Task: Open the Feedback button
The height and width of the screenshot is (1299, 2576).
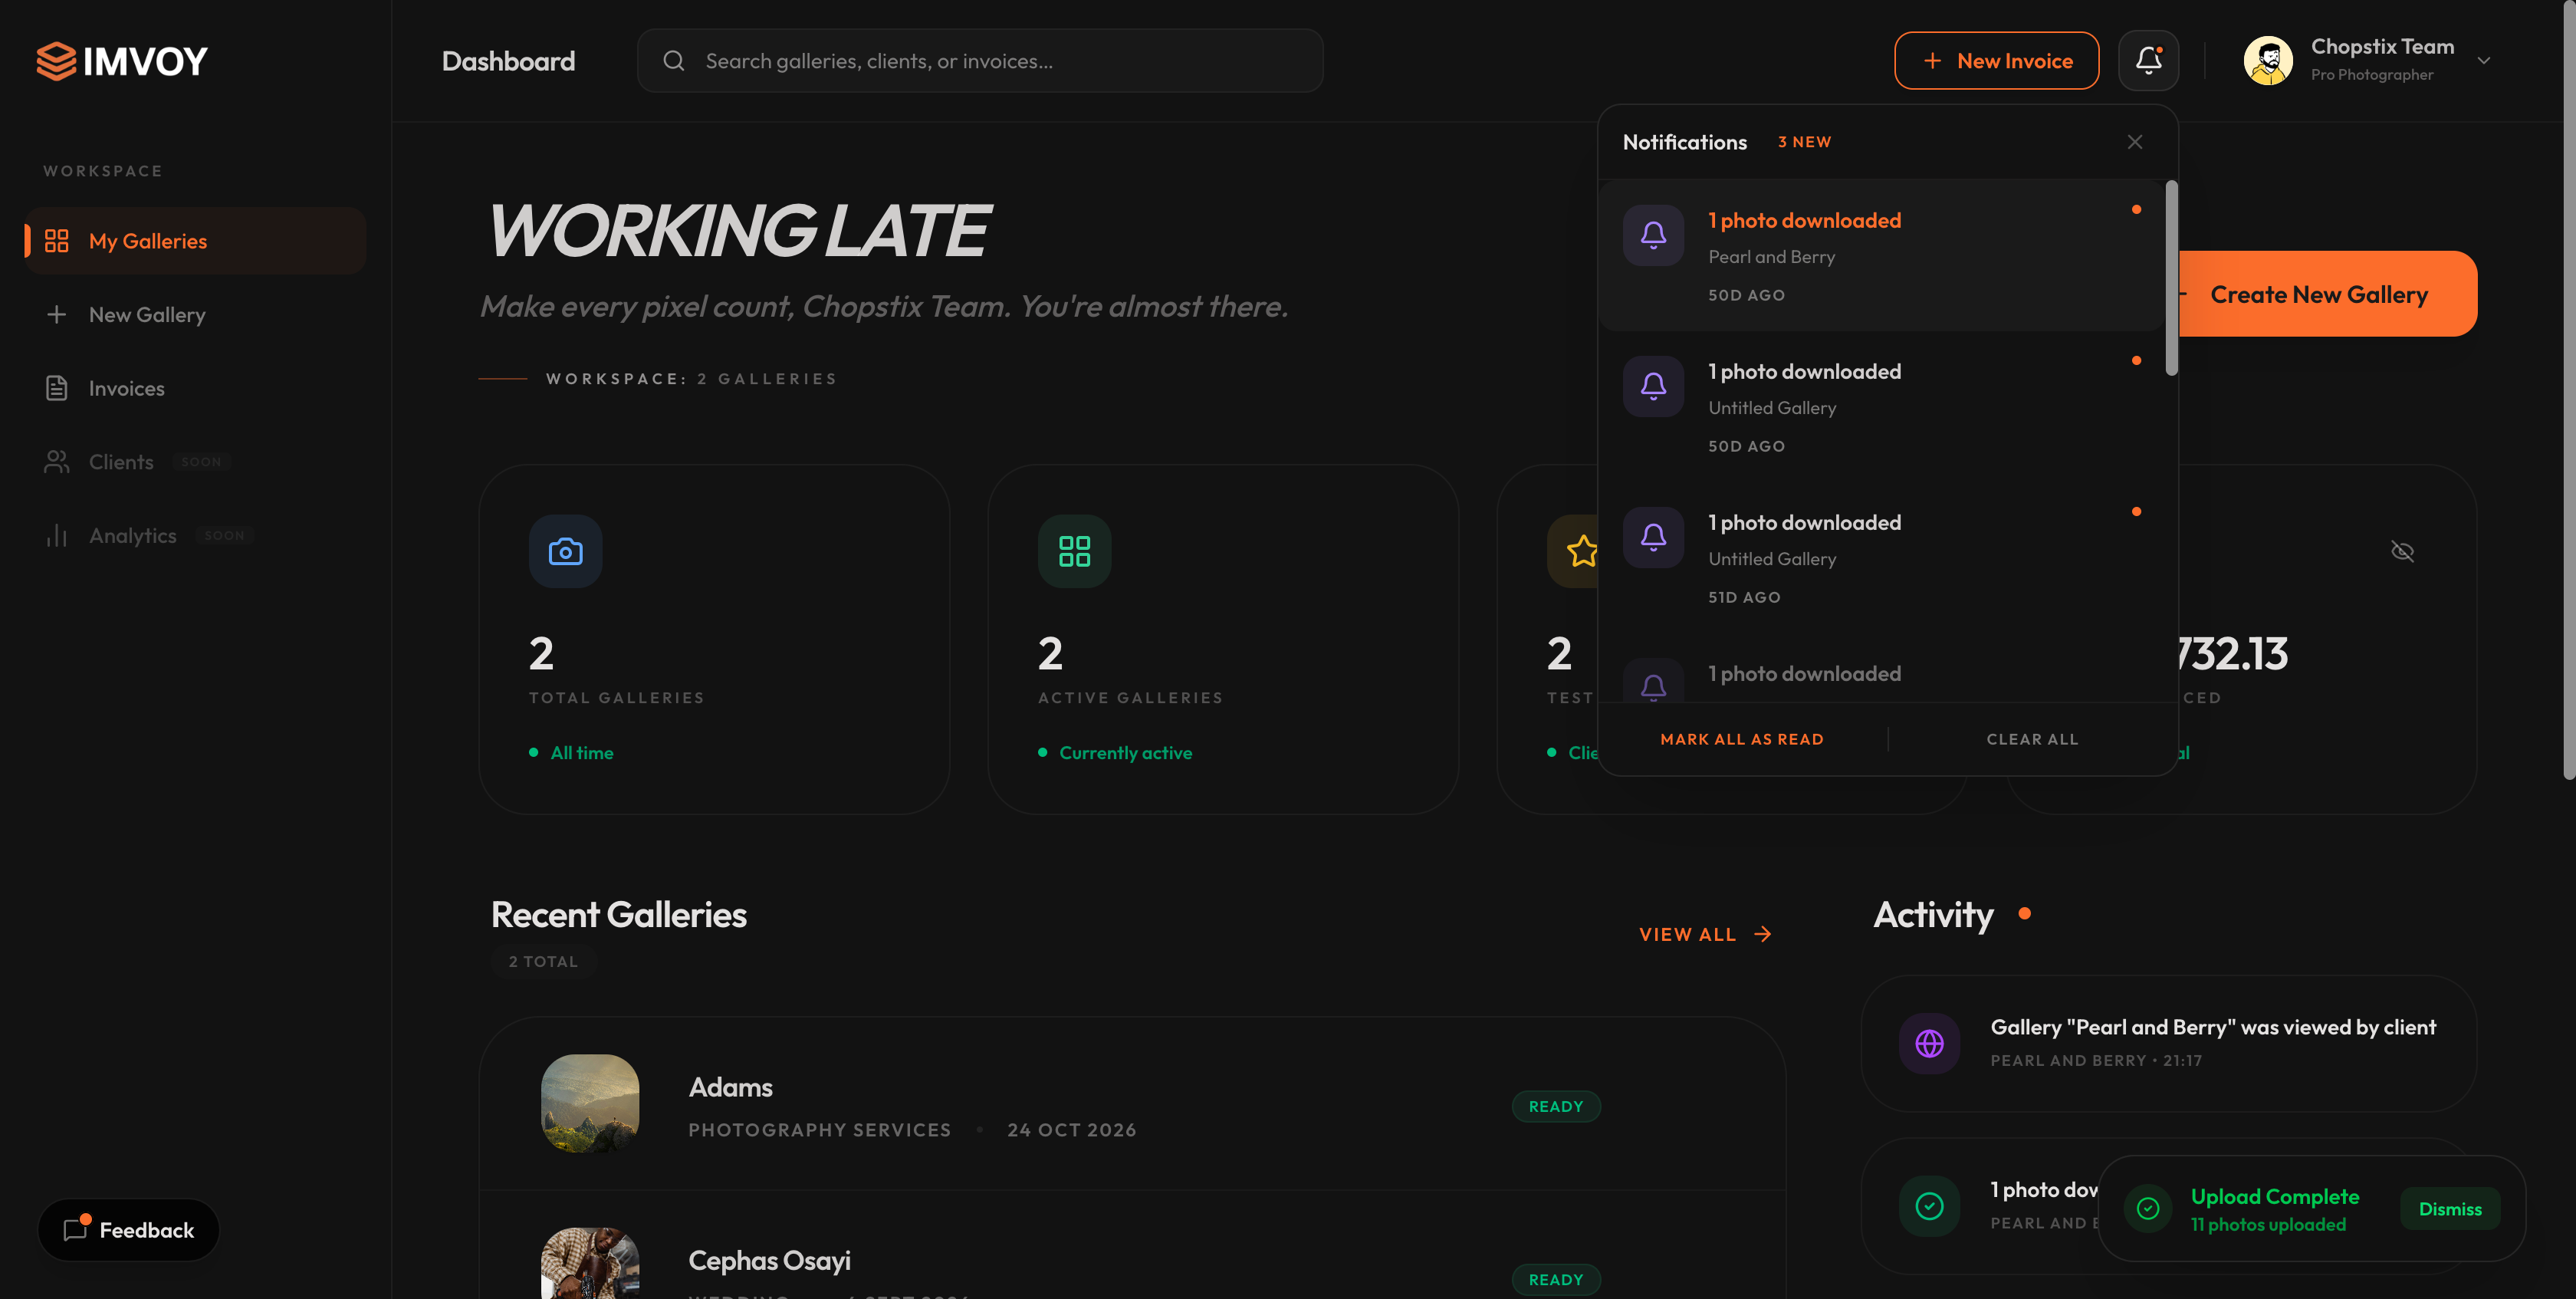Action: (x=128, y=1230)
